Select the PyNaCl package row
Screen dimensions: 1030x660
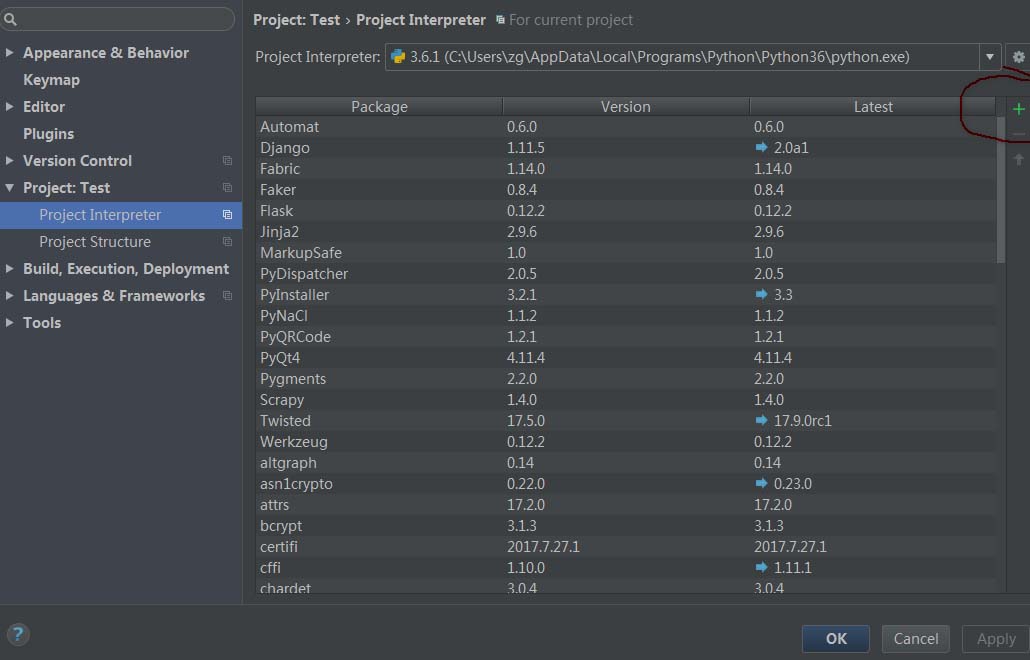click(625, 315)
